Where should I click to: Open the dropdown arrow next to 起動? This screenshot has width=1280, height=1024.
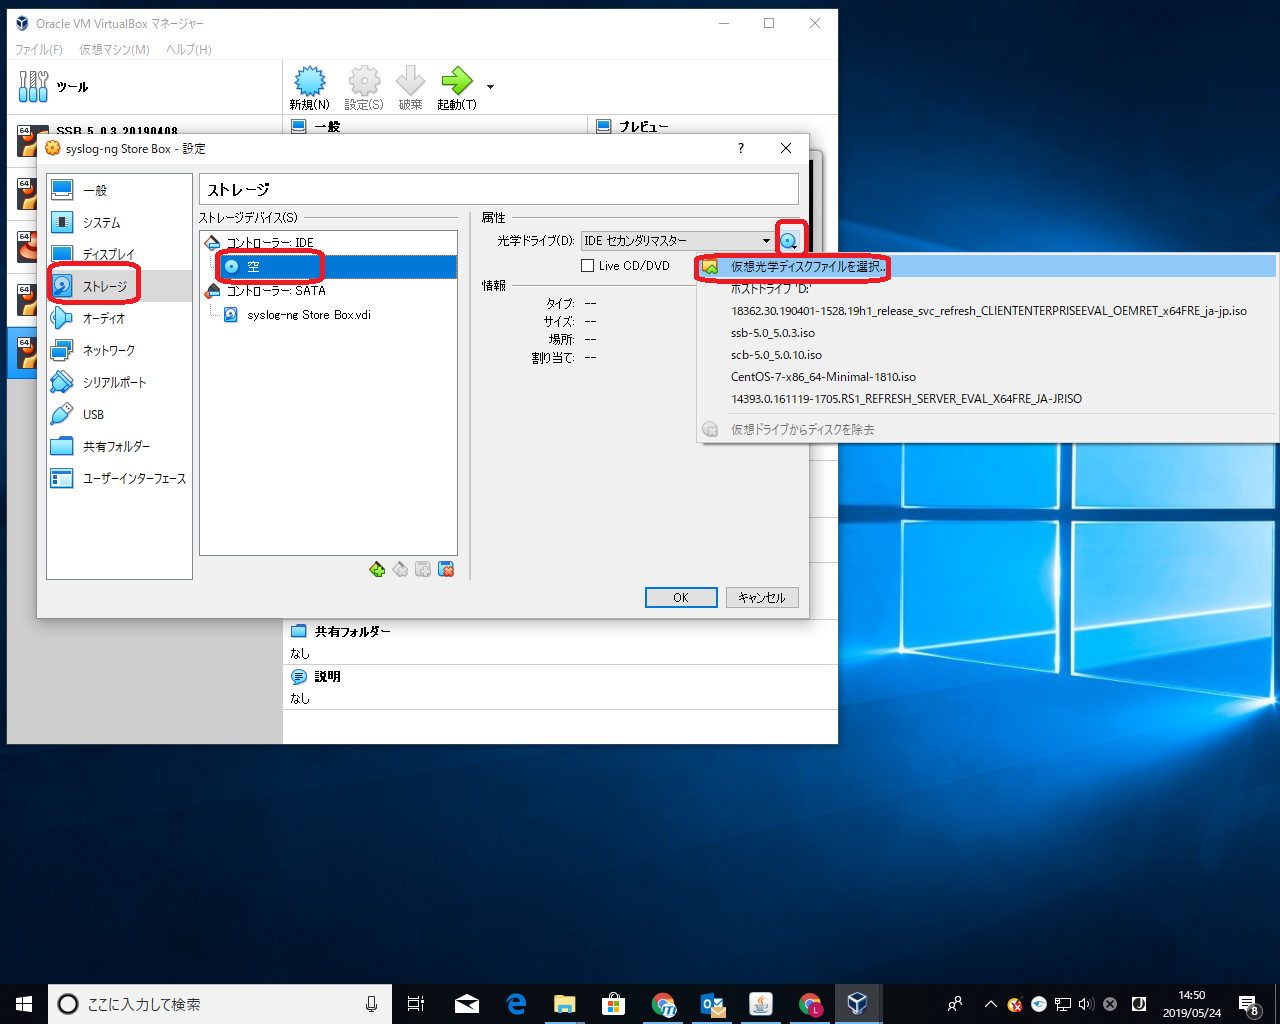490,87
